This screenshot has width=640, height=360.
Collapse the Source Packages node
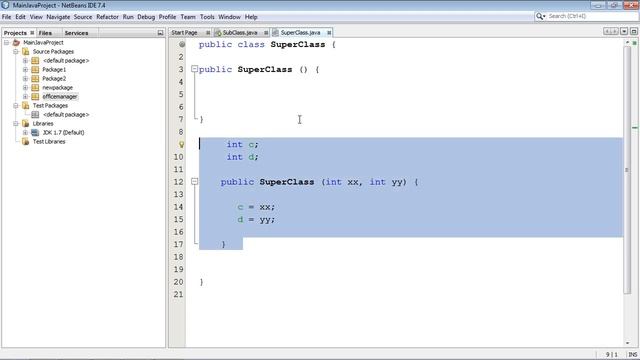coord(16,51)
